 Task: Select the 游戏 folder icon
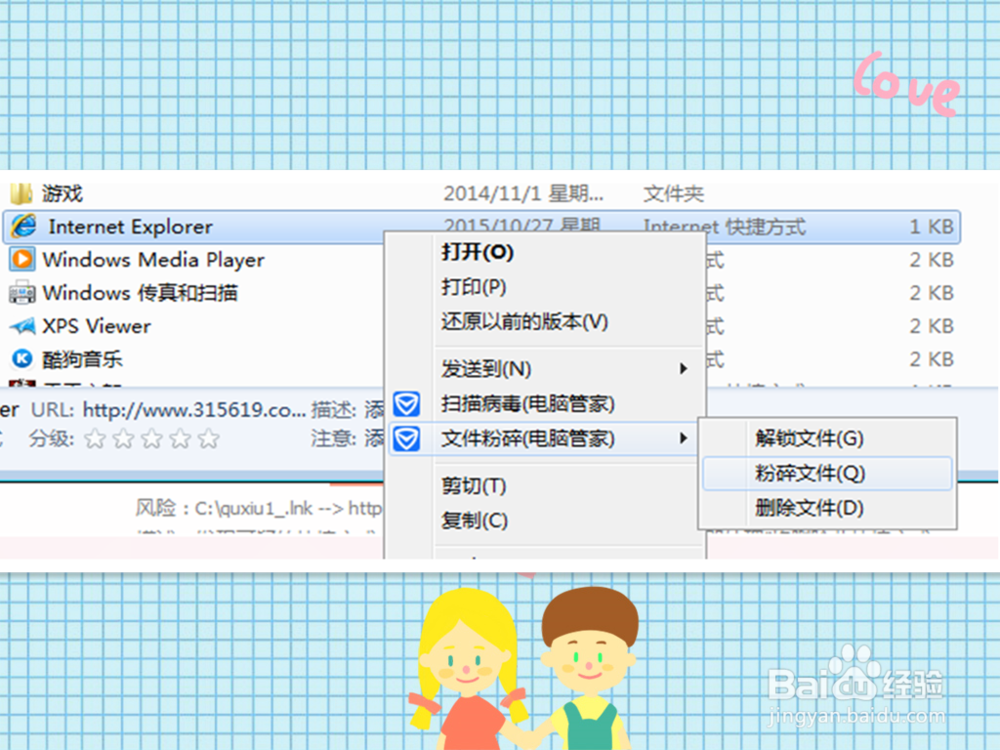click(21, 193)
